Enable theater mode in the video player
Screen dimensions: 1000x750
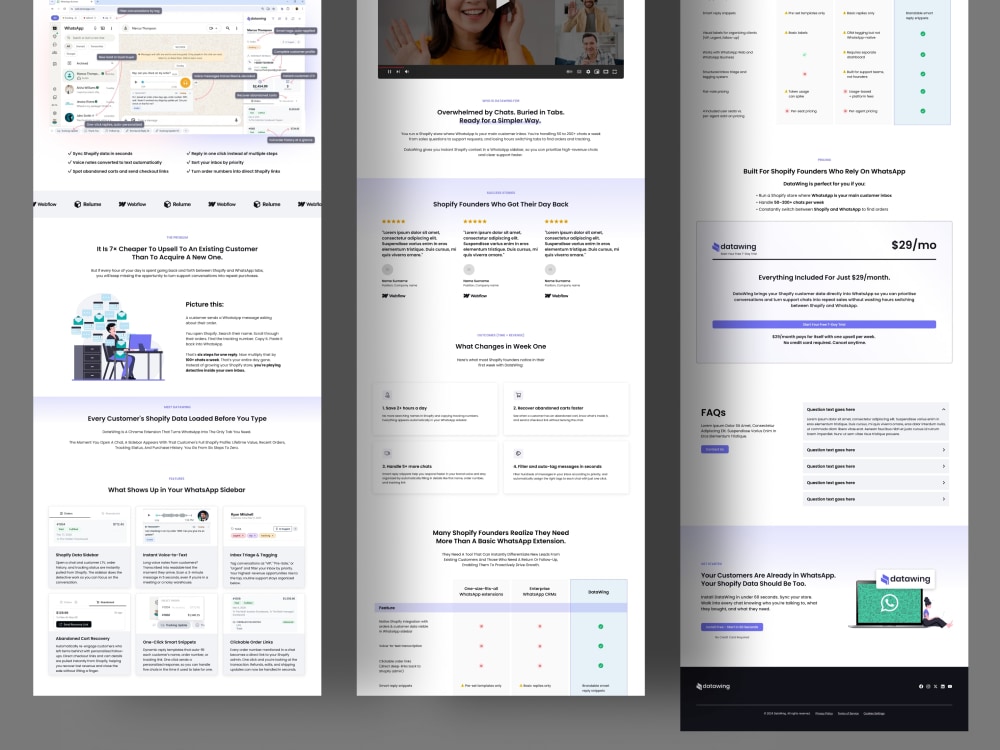[605, 71]
